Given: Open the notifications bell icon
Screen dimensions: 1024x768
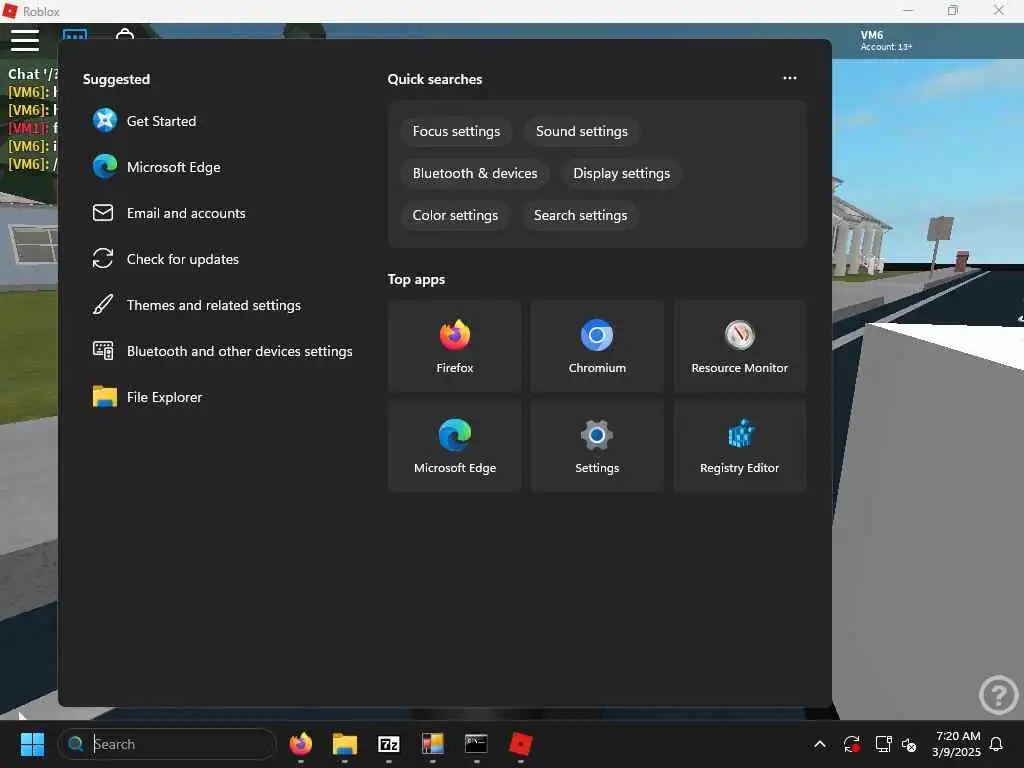Looking at the screenshot, I should tap(997, 744).
